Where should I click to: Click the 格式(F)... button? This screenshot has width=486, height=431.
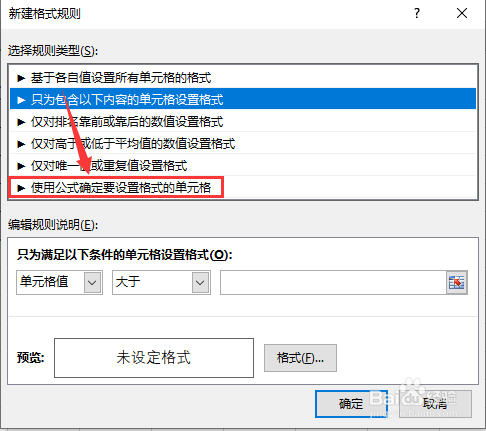coord(300,358)
